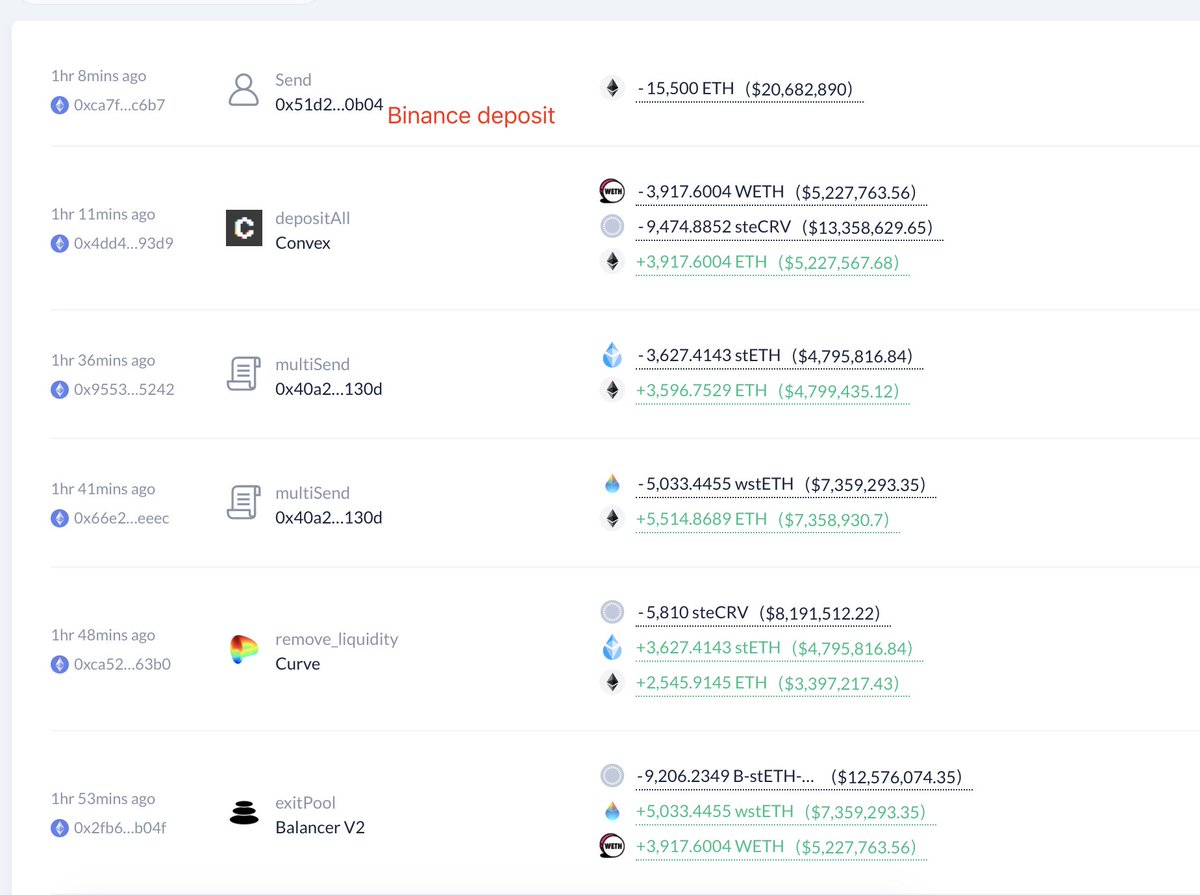Viewport: 1200px width, 895px height.
Task: Click the WETH token icon beside -3,917.6004 WETH
Action: tap(612, 191)
